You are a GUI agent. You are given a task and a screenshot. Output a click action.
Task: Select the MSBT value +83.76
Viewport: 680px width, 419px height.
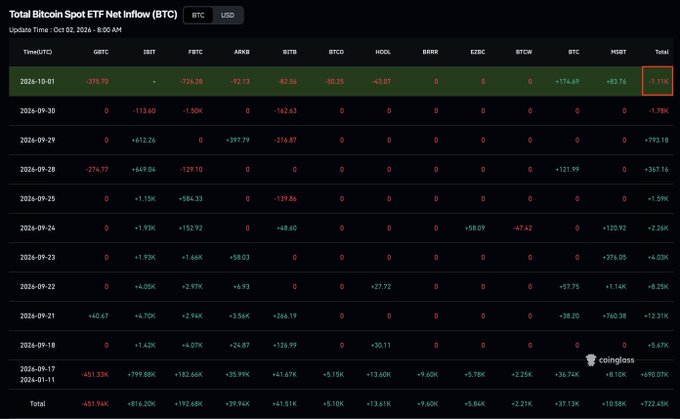616,82
